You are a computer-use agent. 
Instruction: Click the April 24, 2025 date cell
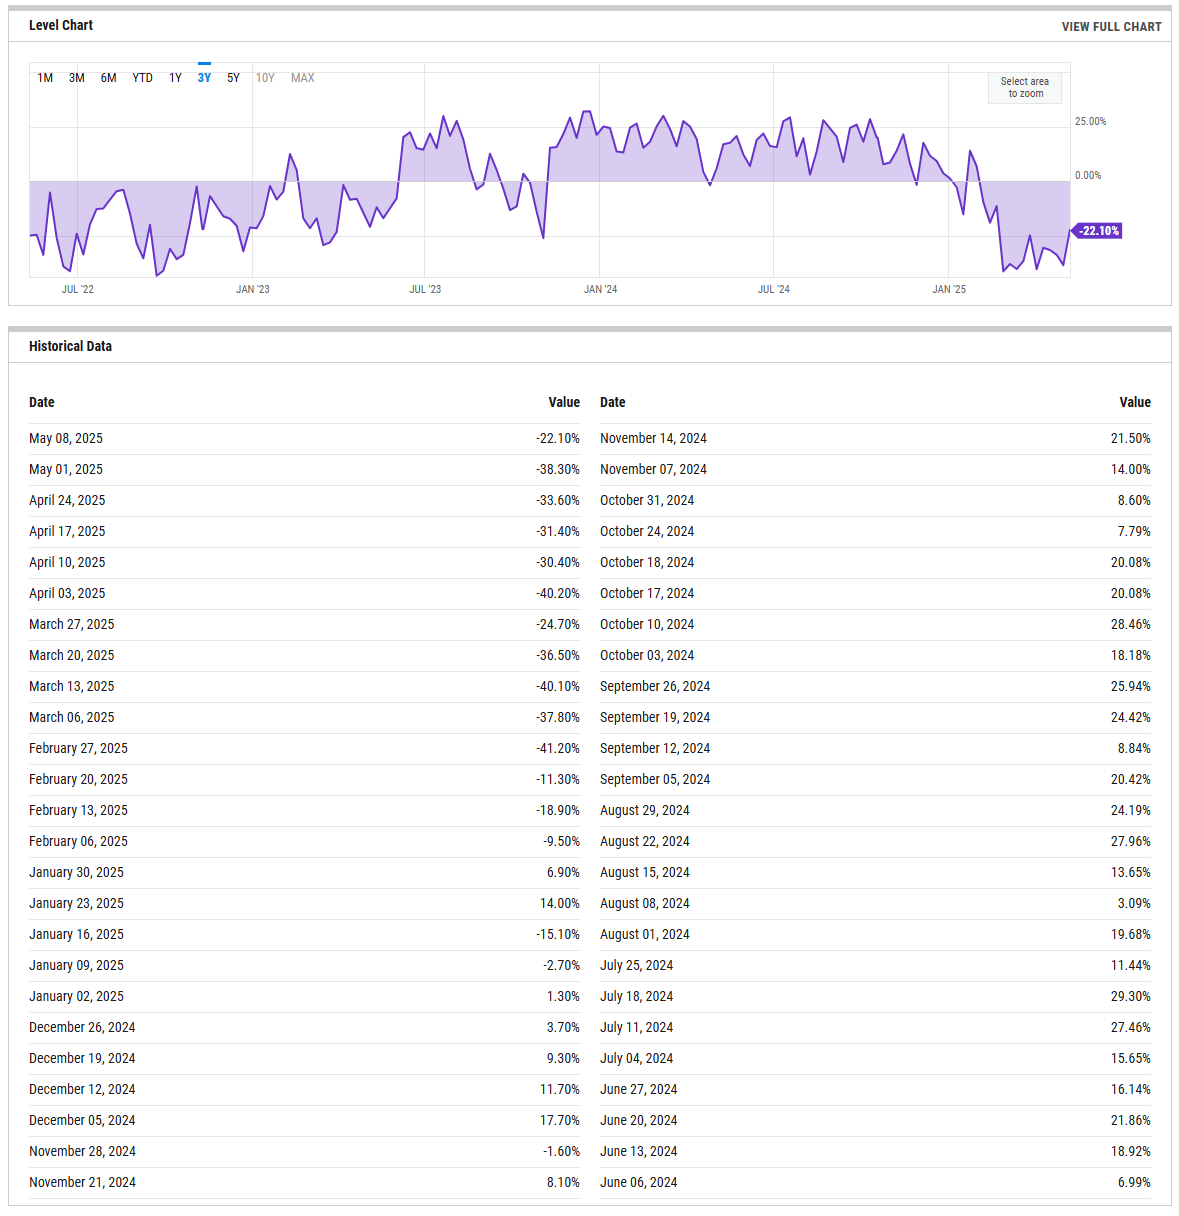(x=67, y=500)
